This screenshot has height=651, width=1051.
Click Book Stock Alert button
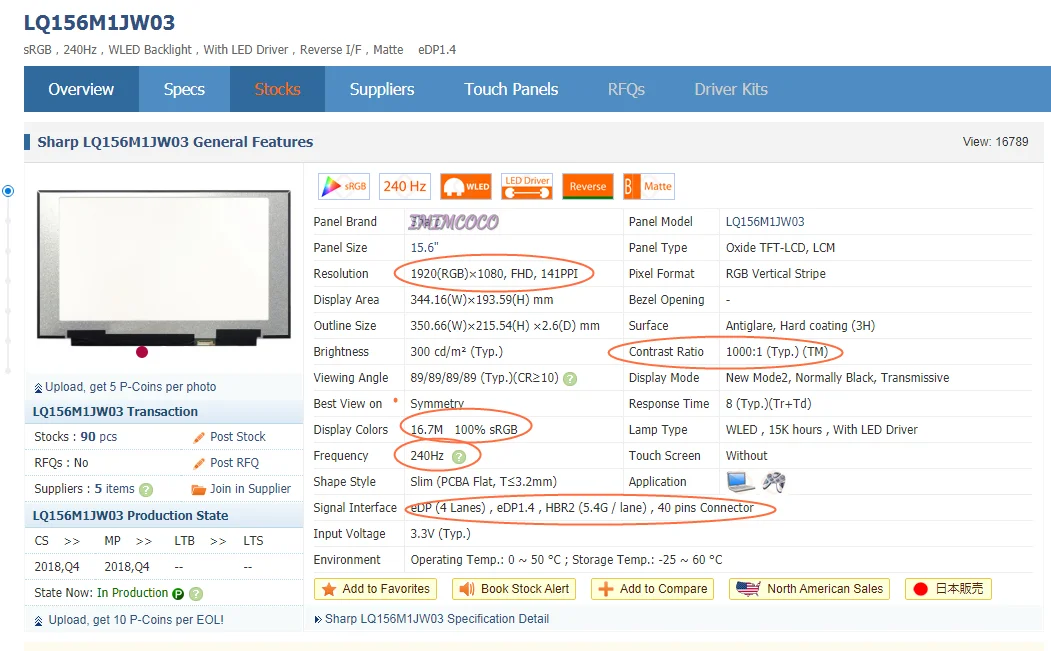514,589
